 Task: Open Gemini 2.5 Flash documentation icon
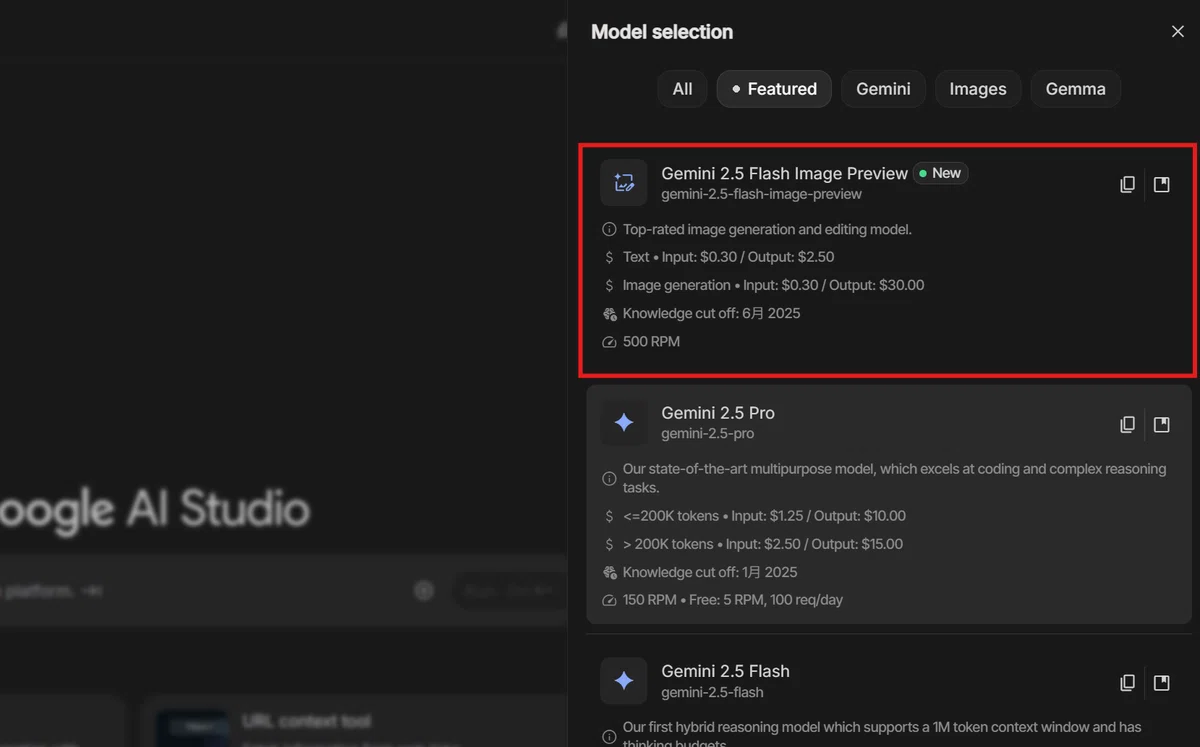click(x=1161, y=683)
